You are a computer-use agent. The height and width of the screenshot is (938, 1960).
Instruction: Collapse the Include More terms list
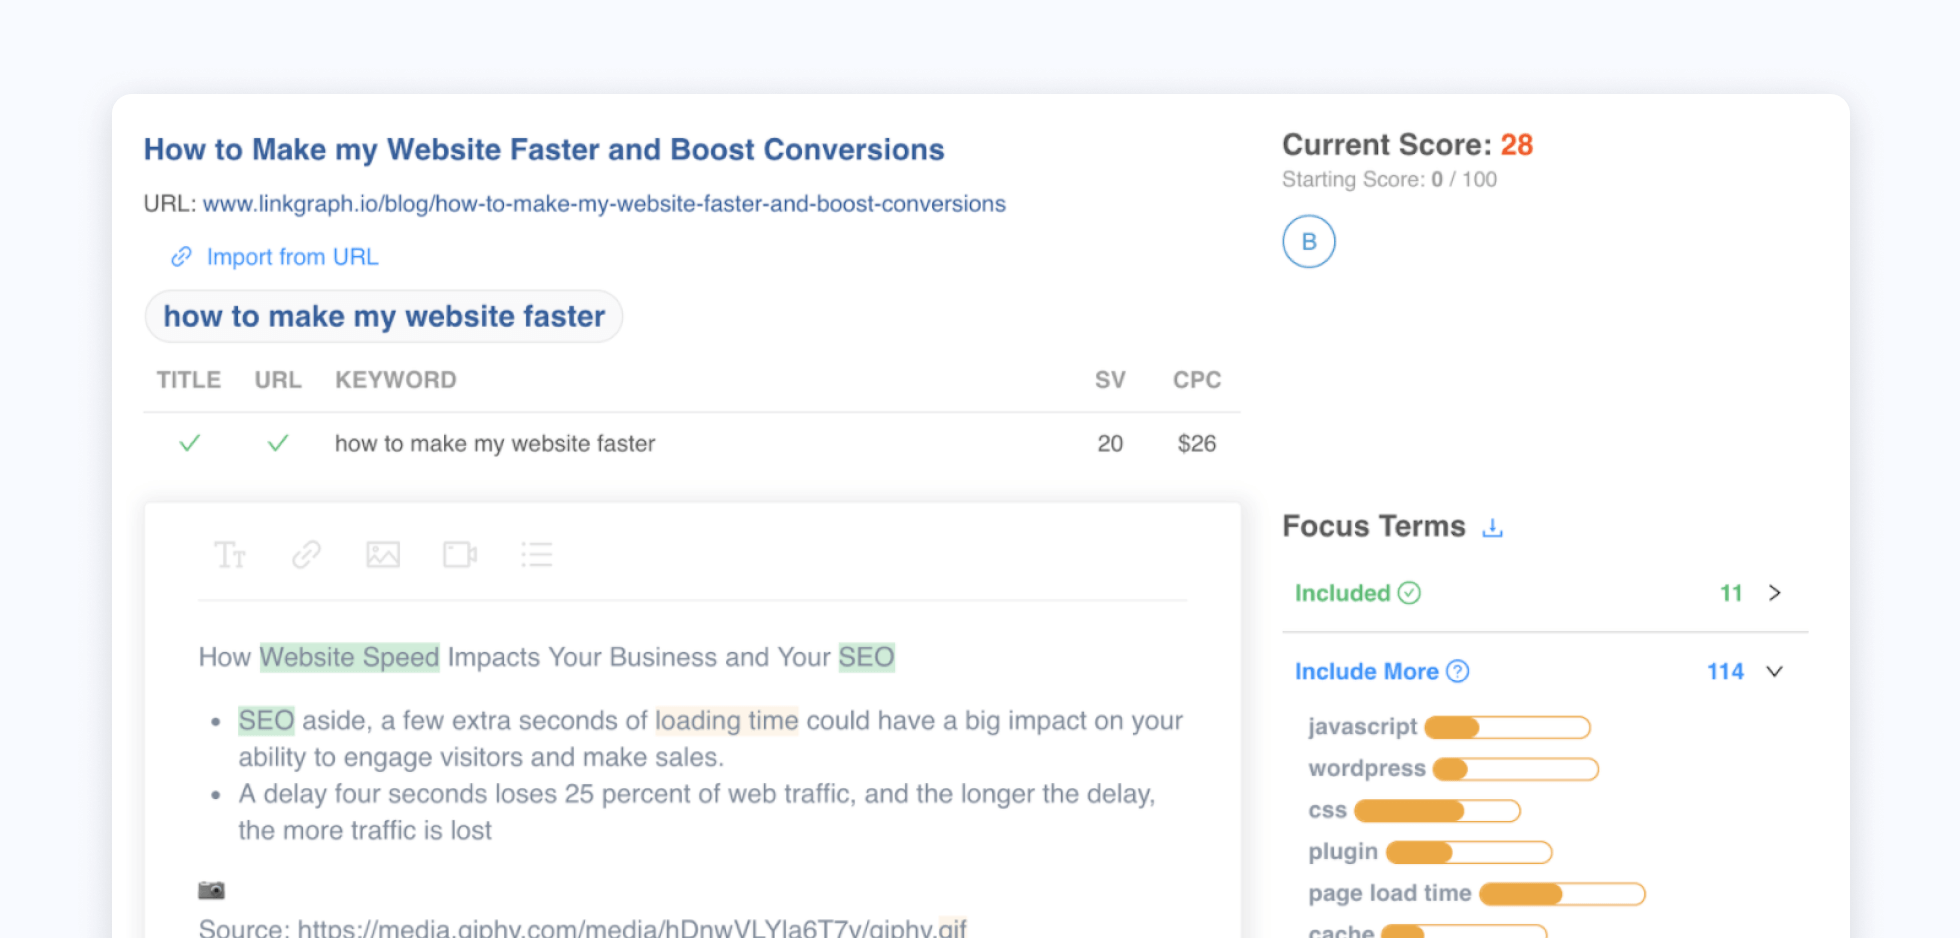[1775, 671]
